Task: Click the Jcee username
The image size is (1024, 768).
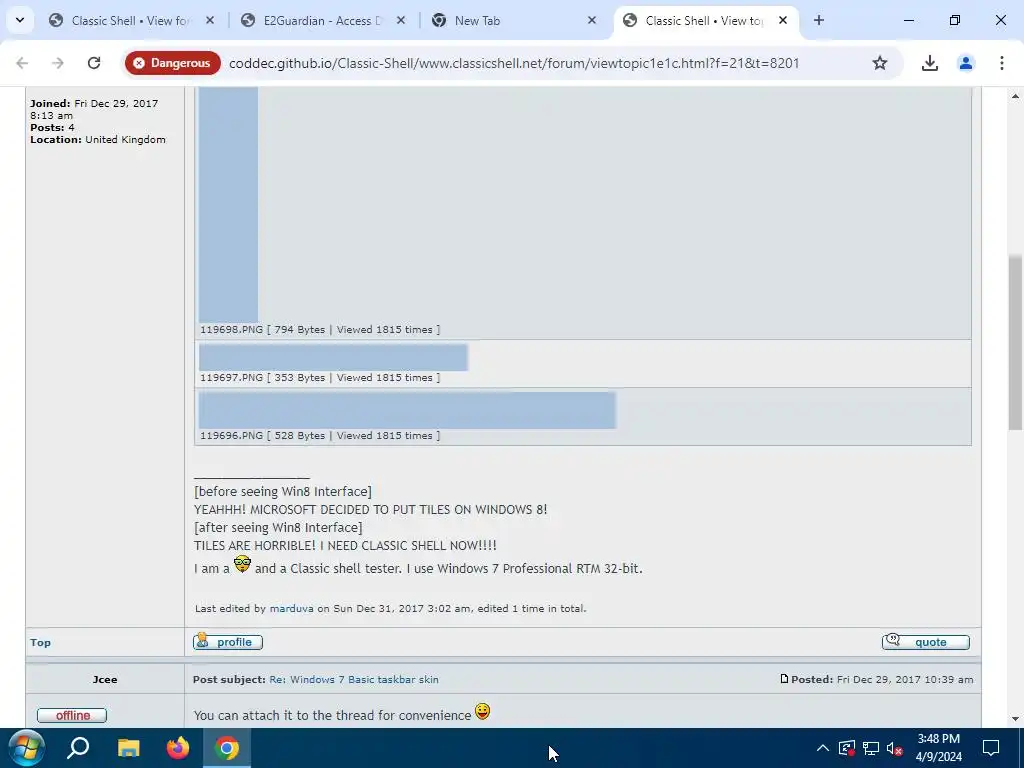Action: pyautogui.click(x=104, y=679)
